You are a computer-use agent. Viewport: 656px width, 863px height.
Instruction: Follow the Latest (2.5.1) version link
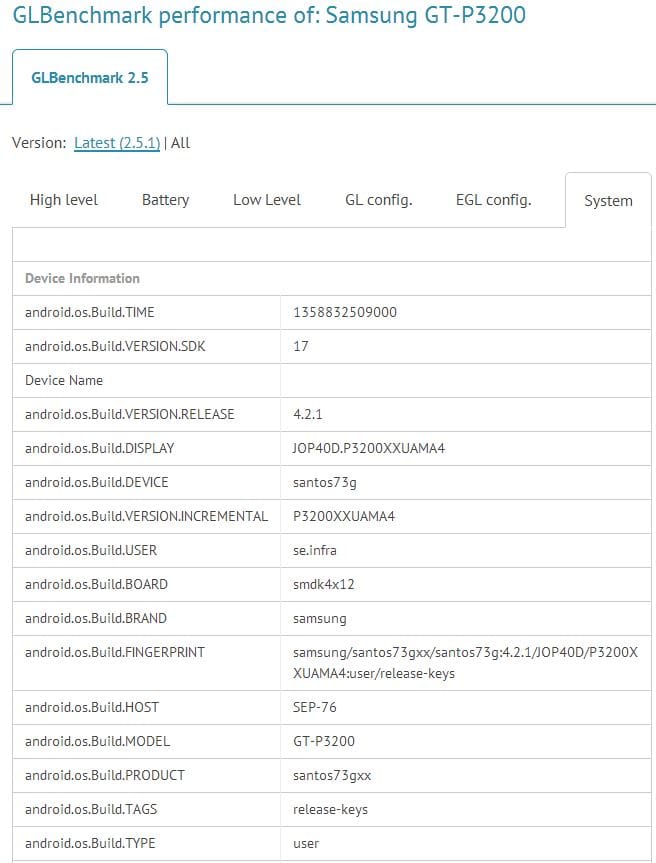tap(117, 143)
